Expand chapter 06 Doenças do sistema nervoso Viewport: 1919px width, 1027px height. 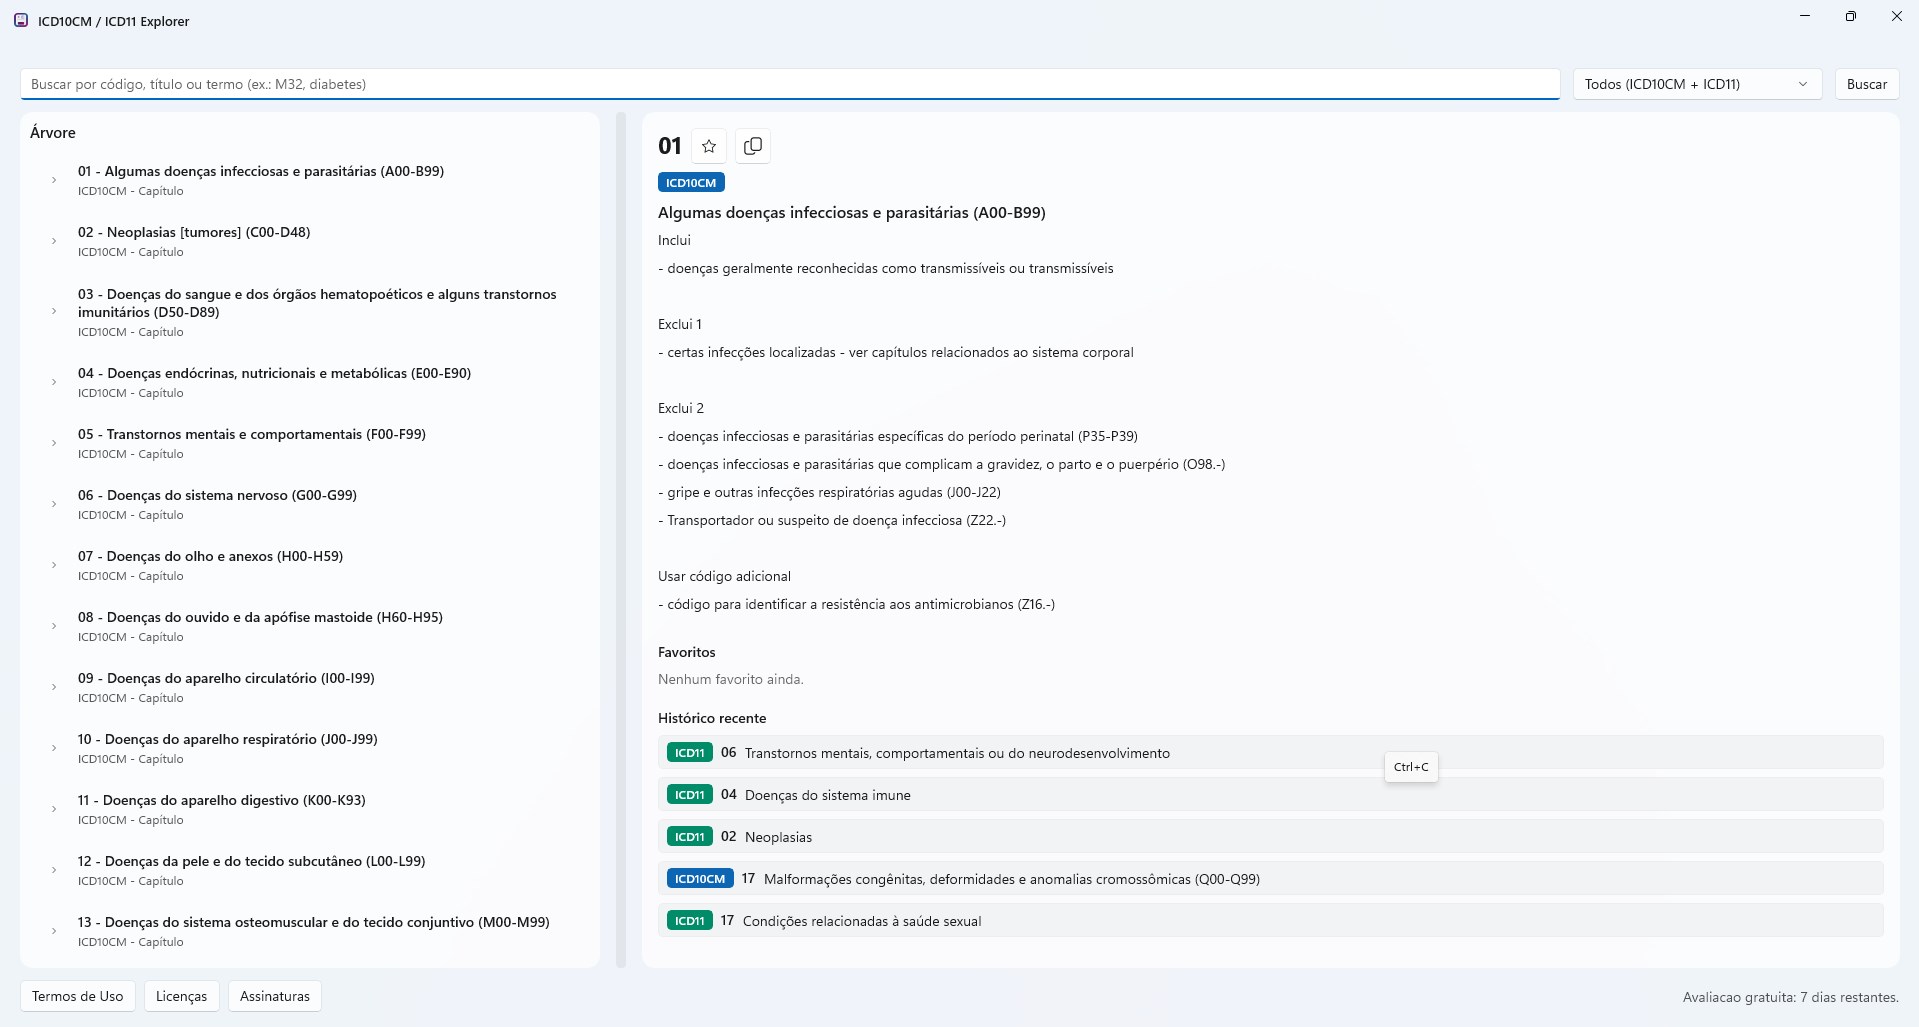pos(54,504)
